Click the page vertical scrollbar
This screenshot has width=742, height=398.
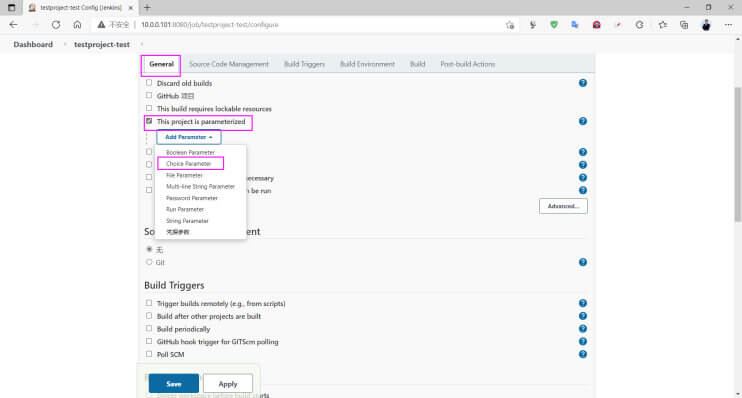tap(738, 154)
